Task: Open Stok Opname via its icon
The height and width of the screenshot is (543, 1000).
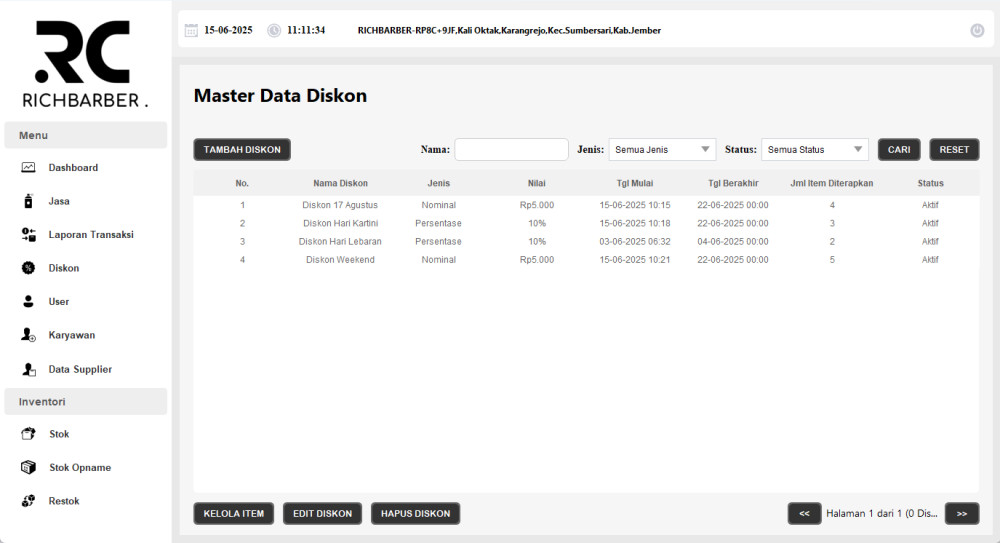Action: coord(29,467)
